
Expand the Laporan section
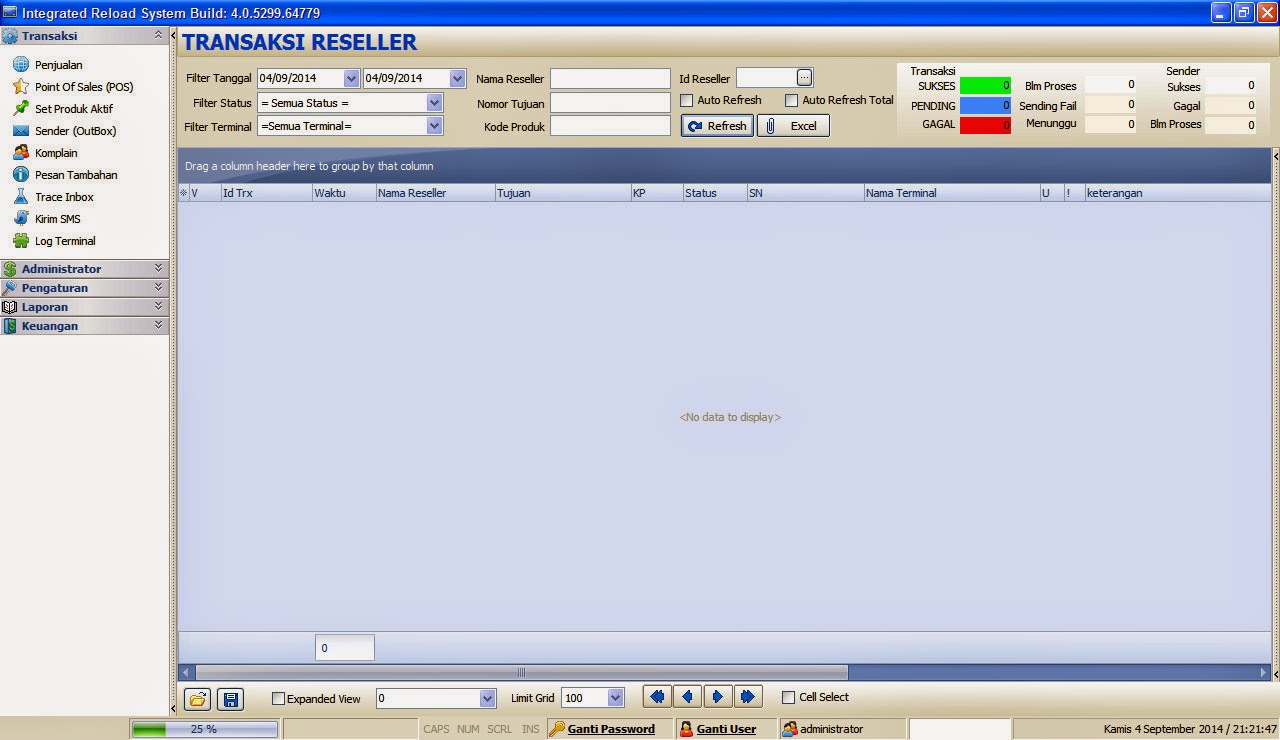(83, 307)
